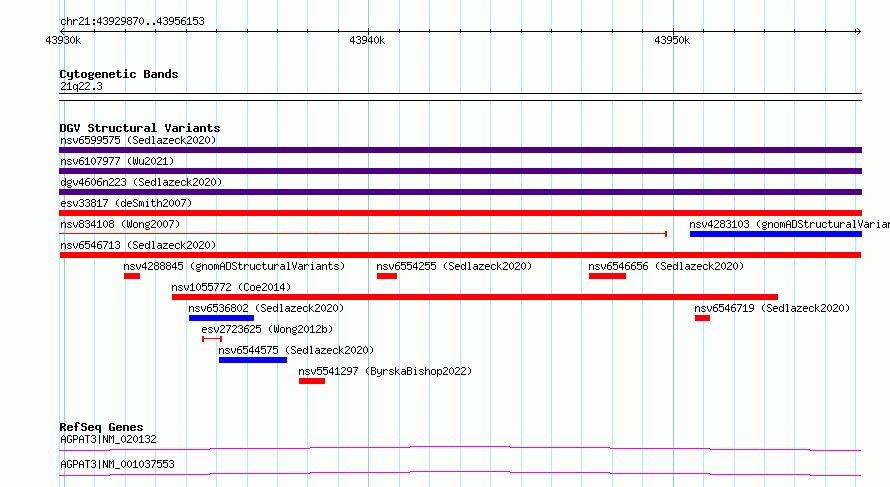This screenshot has width=890, height=487.
Task: Select the 21q22.3 band label
Action: (81, 86)
